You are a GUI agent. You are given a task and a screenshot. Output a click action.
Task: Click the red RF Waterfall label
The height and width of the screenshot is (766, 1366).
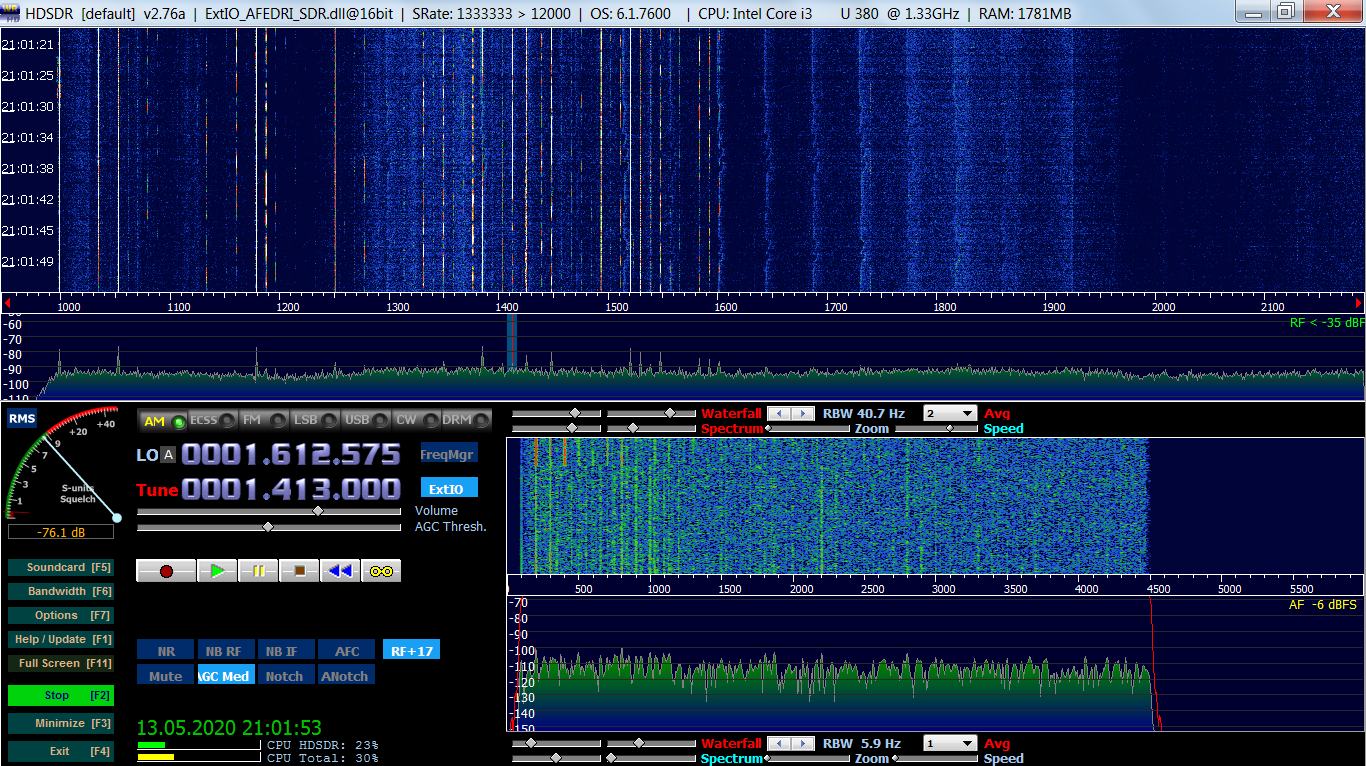point(731,413)
